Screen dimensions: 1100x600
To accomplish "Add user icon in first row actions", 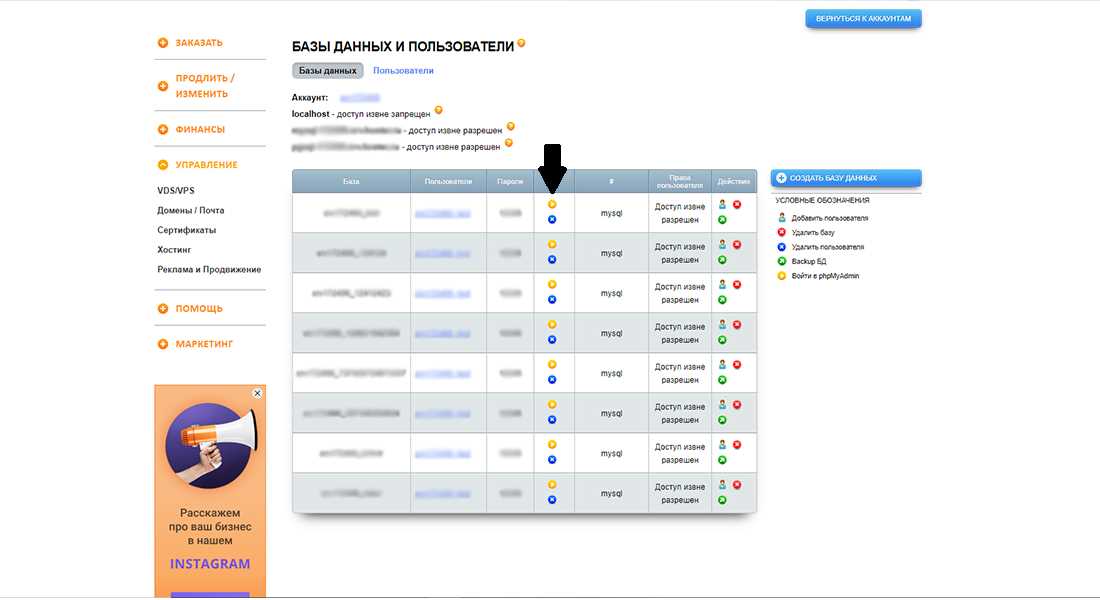I will coord(722,204).
